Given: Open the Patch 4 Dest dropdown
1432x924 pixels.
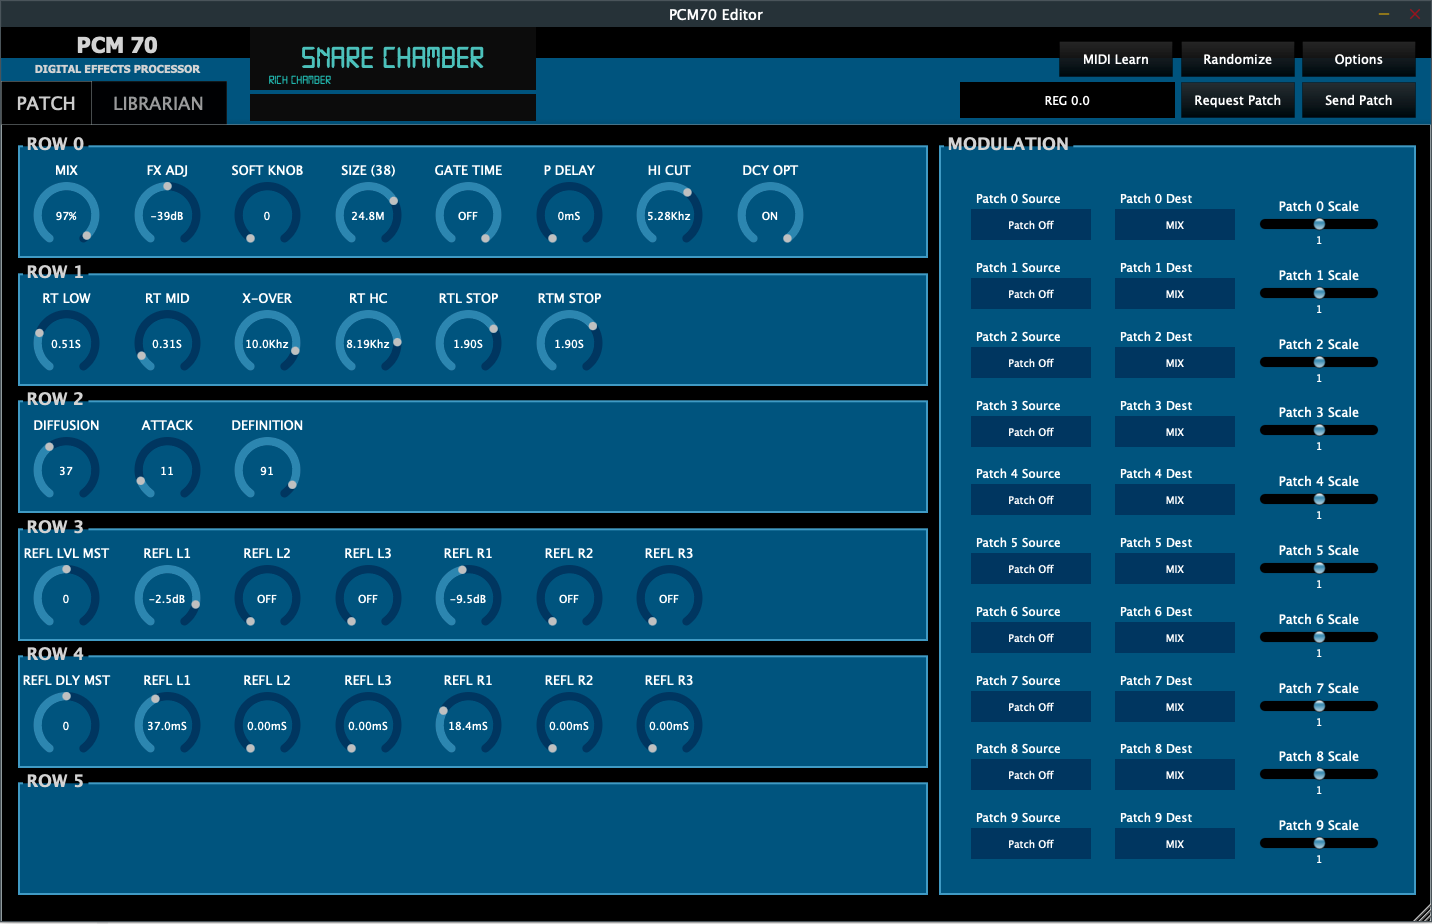Looking at the screenshot, I should click(x=1175, y=500).
